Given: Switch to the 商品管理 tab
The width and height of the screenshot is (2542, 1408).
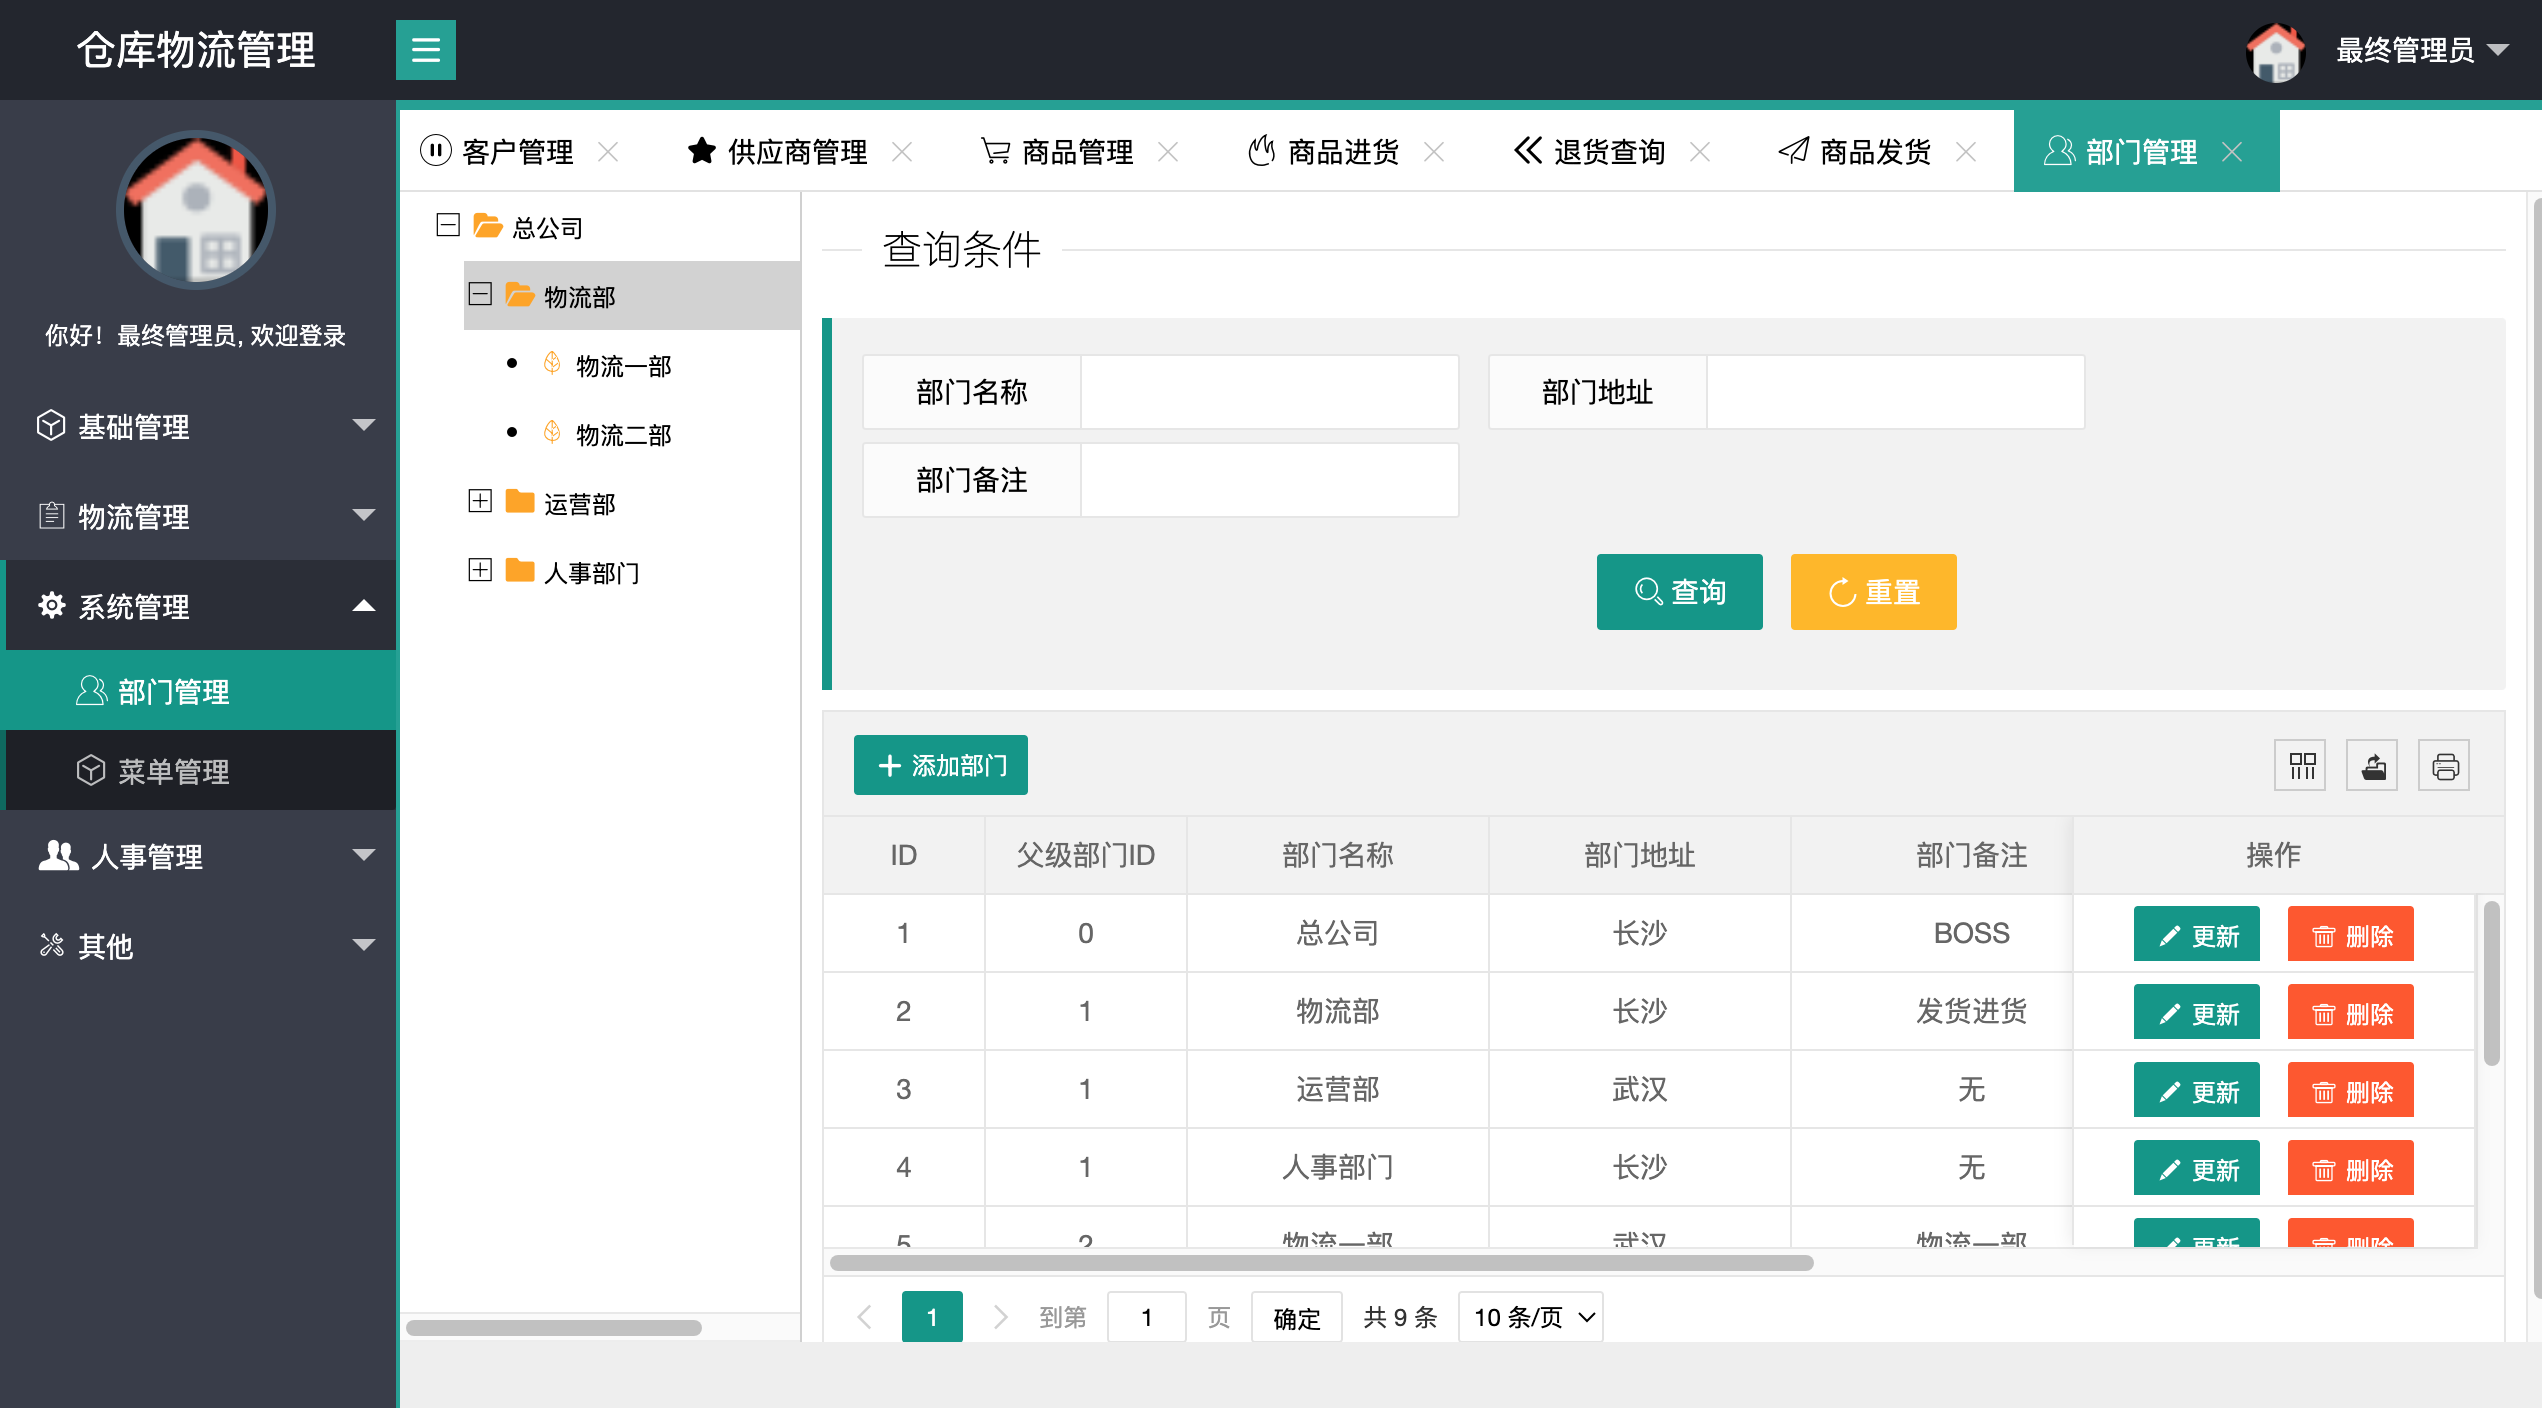Looking at the screenshot, I should point(1078,152).
